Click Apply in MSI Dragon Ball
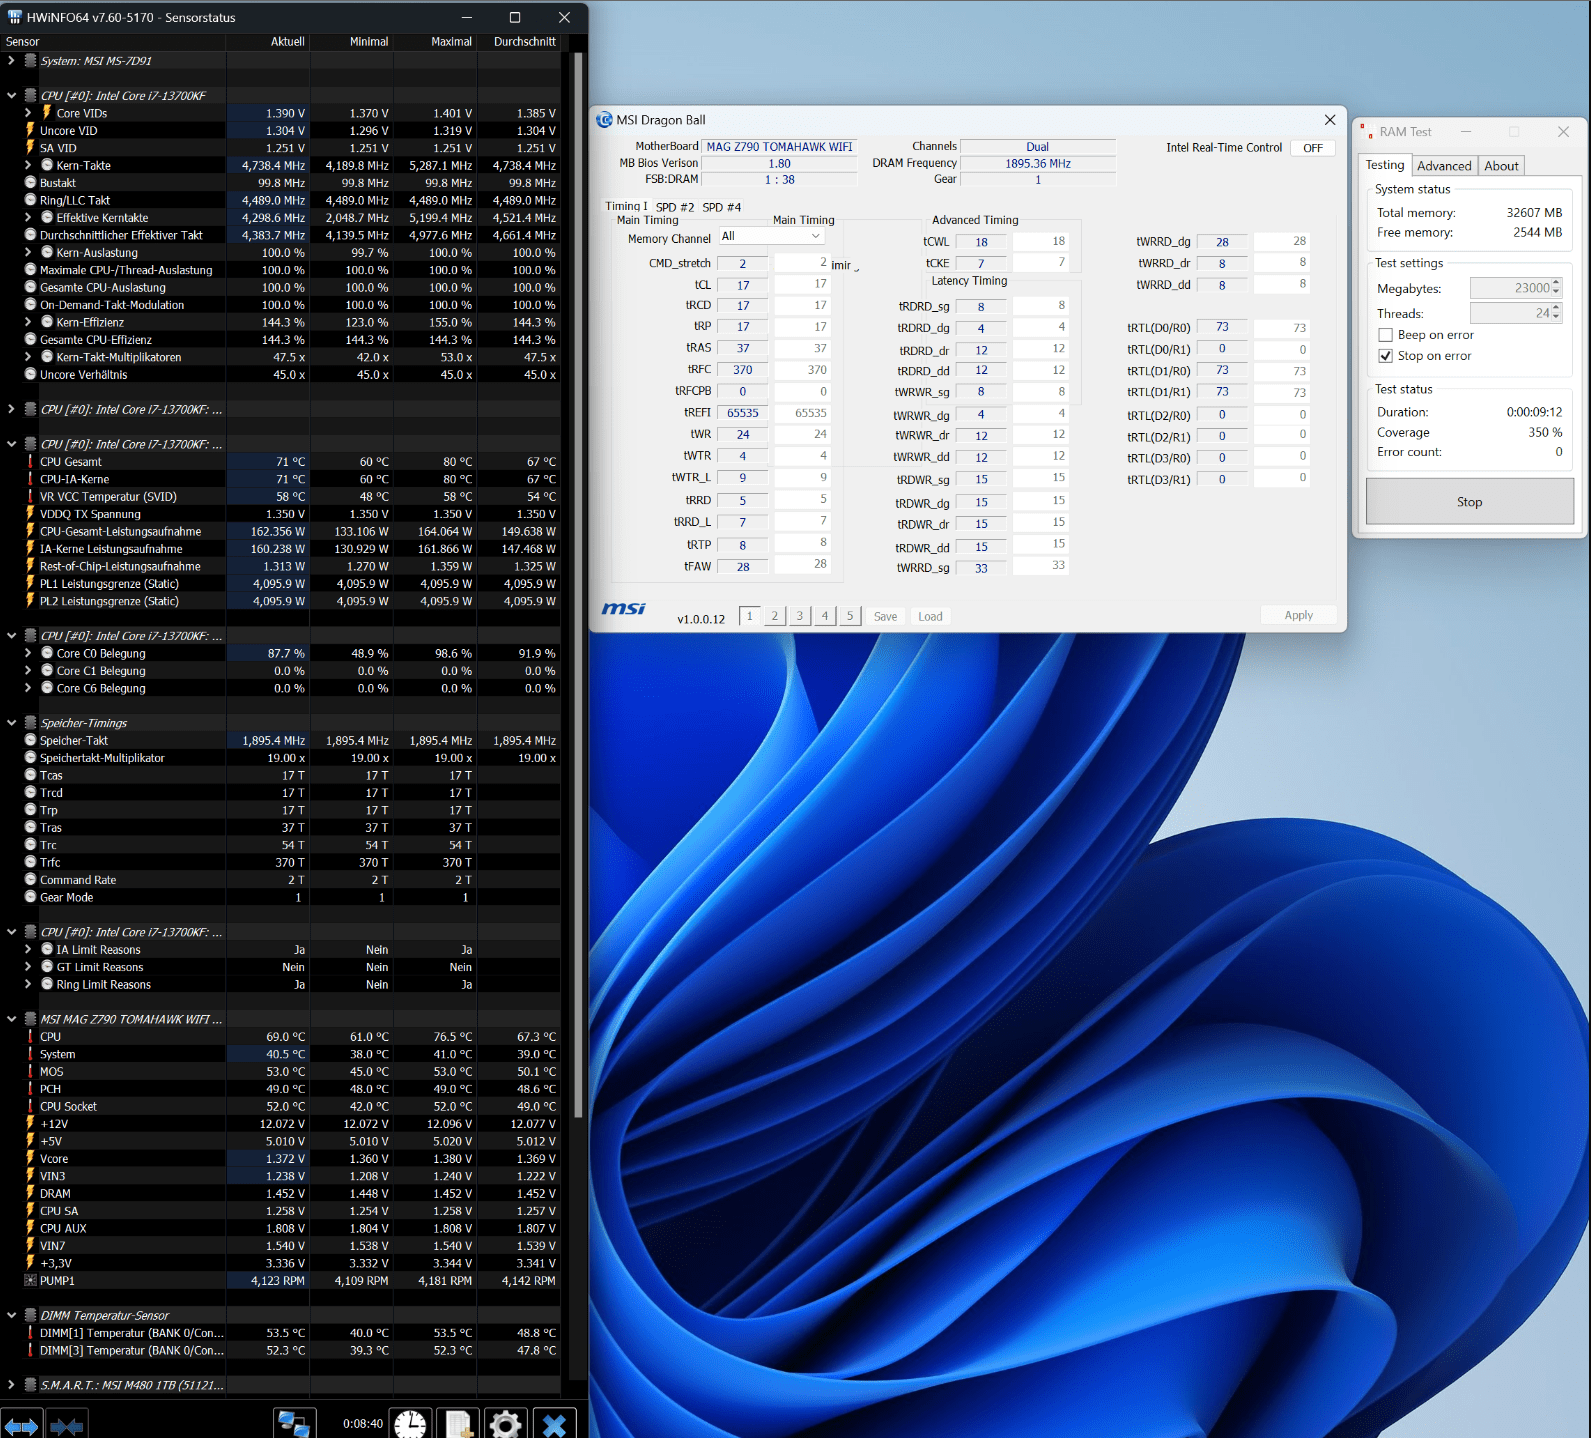1591x1438 pixels. 1298,615
